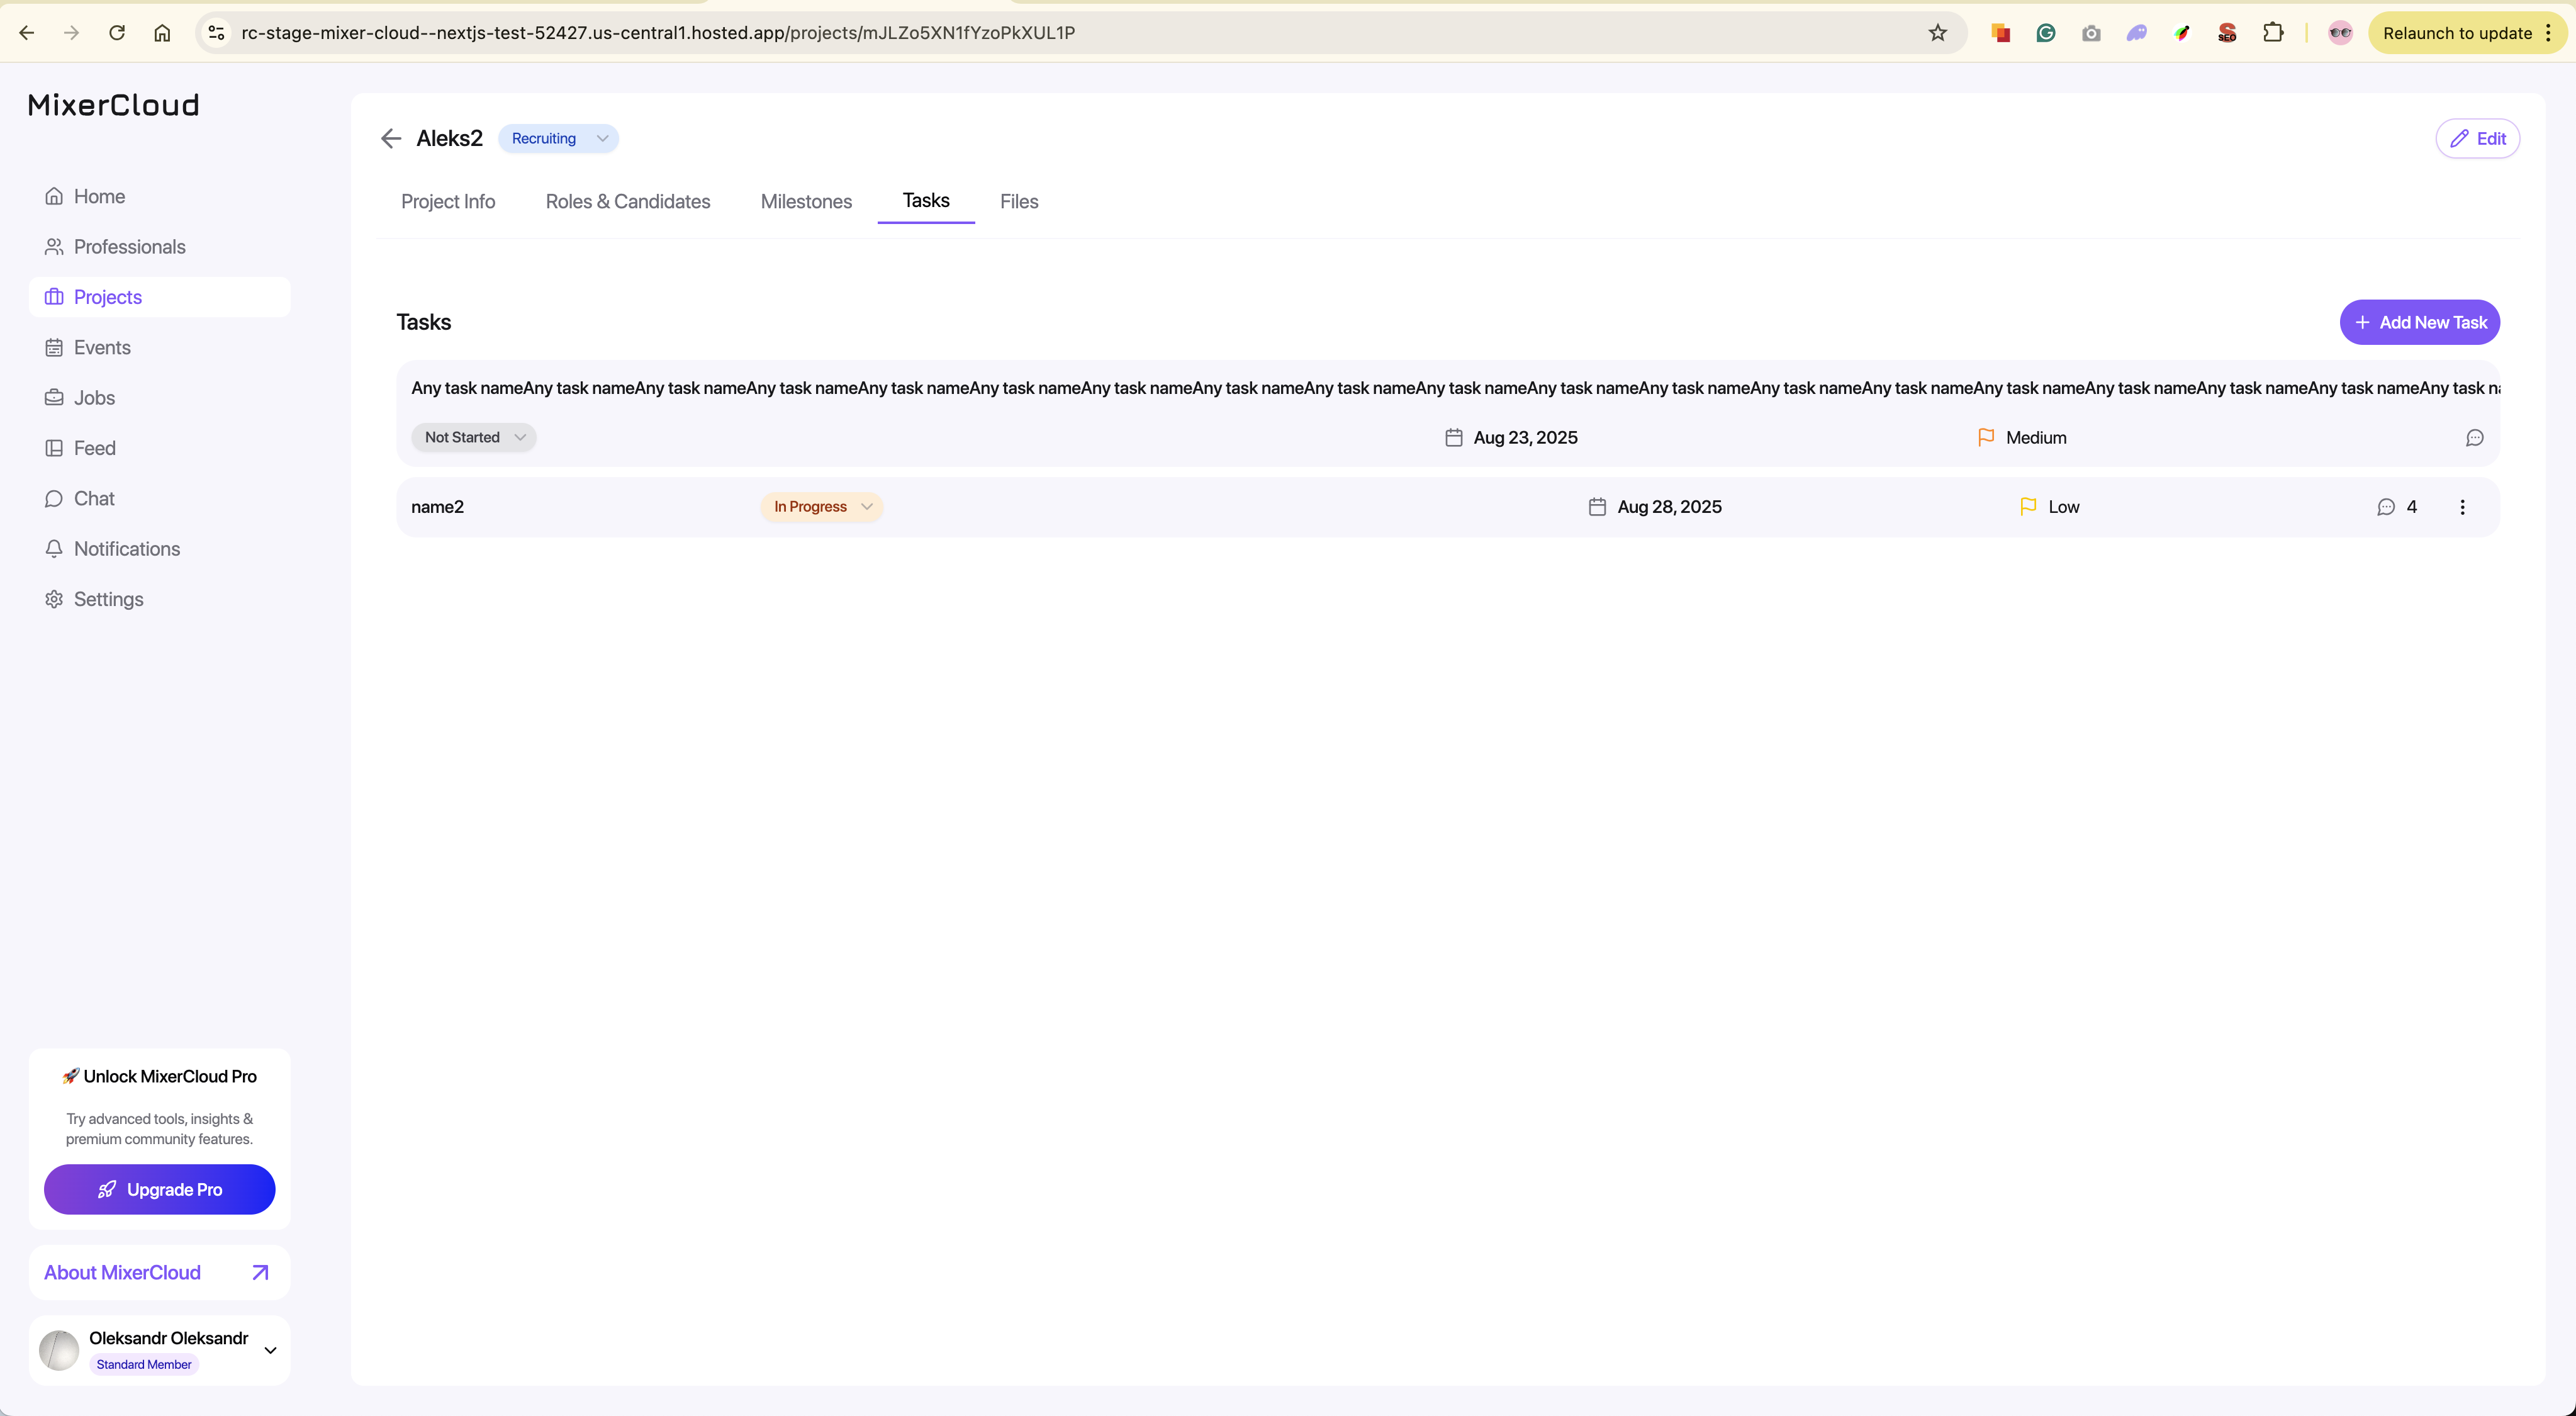The width and height of the screenshot is (2576, 1416).
Task: Open browser extensions puzzle icon
Action: click(2273, 33)
